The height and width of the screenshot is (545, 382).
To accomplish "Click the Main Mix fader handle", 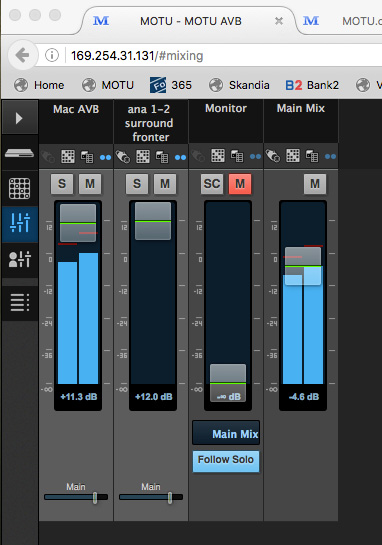I will point(303,266).
